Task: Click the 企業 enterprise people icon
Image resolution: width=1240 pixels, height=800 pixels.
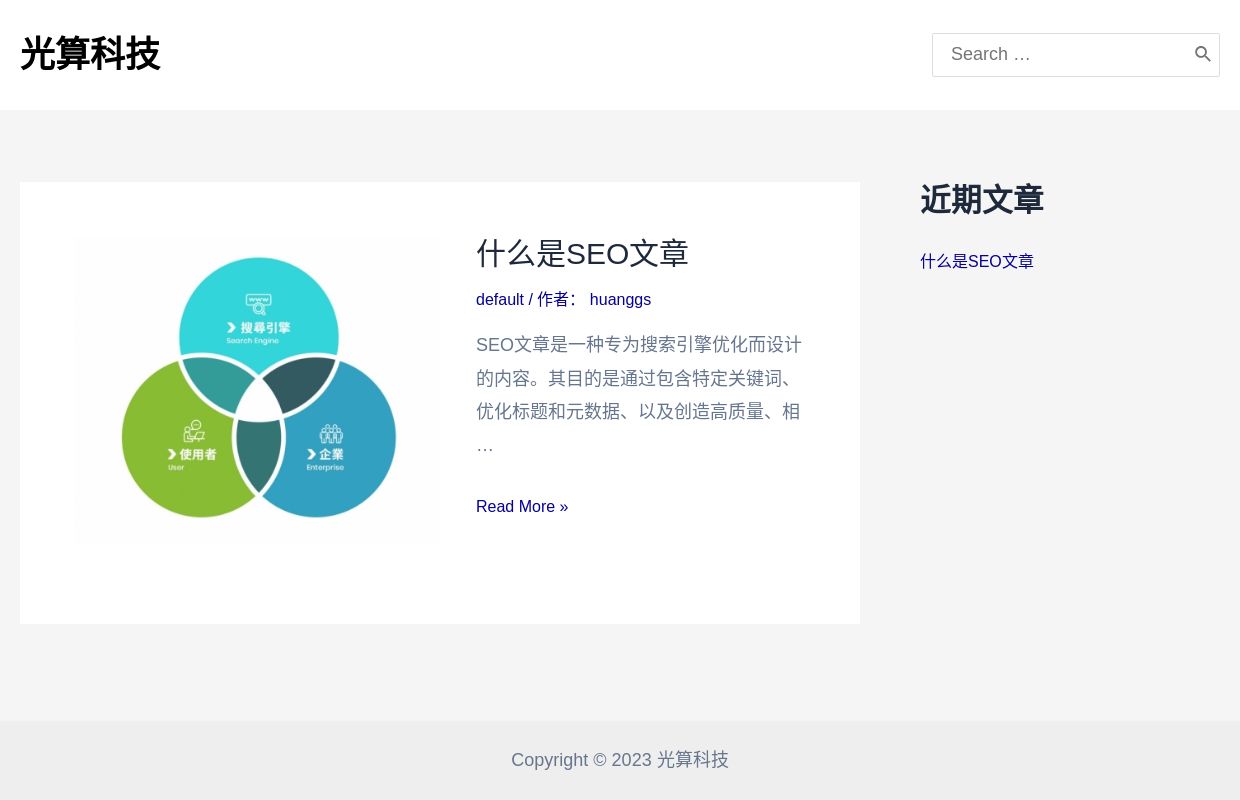Action: tap(331, 434)
